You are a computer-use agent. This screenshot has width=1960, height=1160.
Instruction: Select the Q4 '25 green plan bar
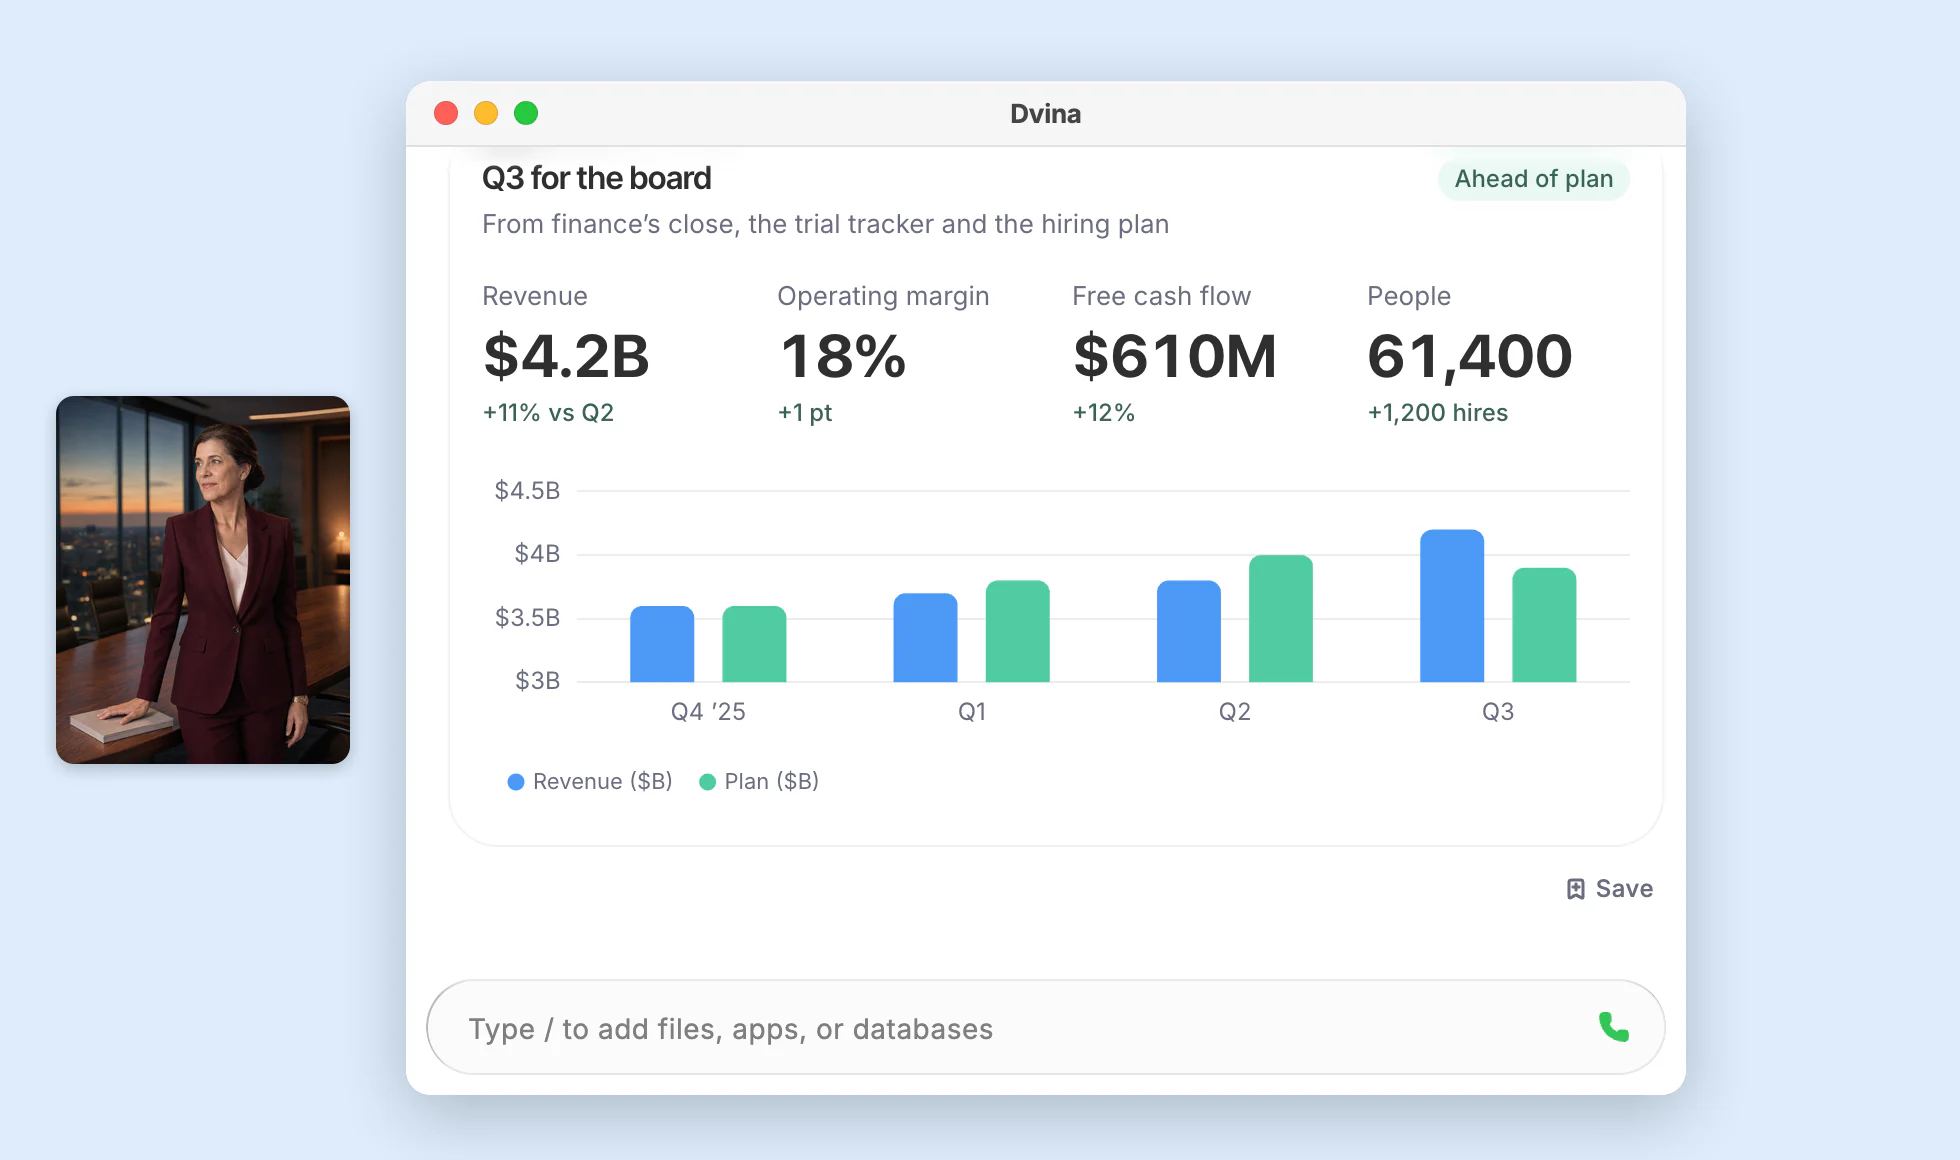click(x=754, y=644)
